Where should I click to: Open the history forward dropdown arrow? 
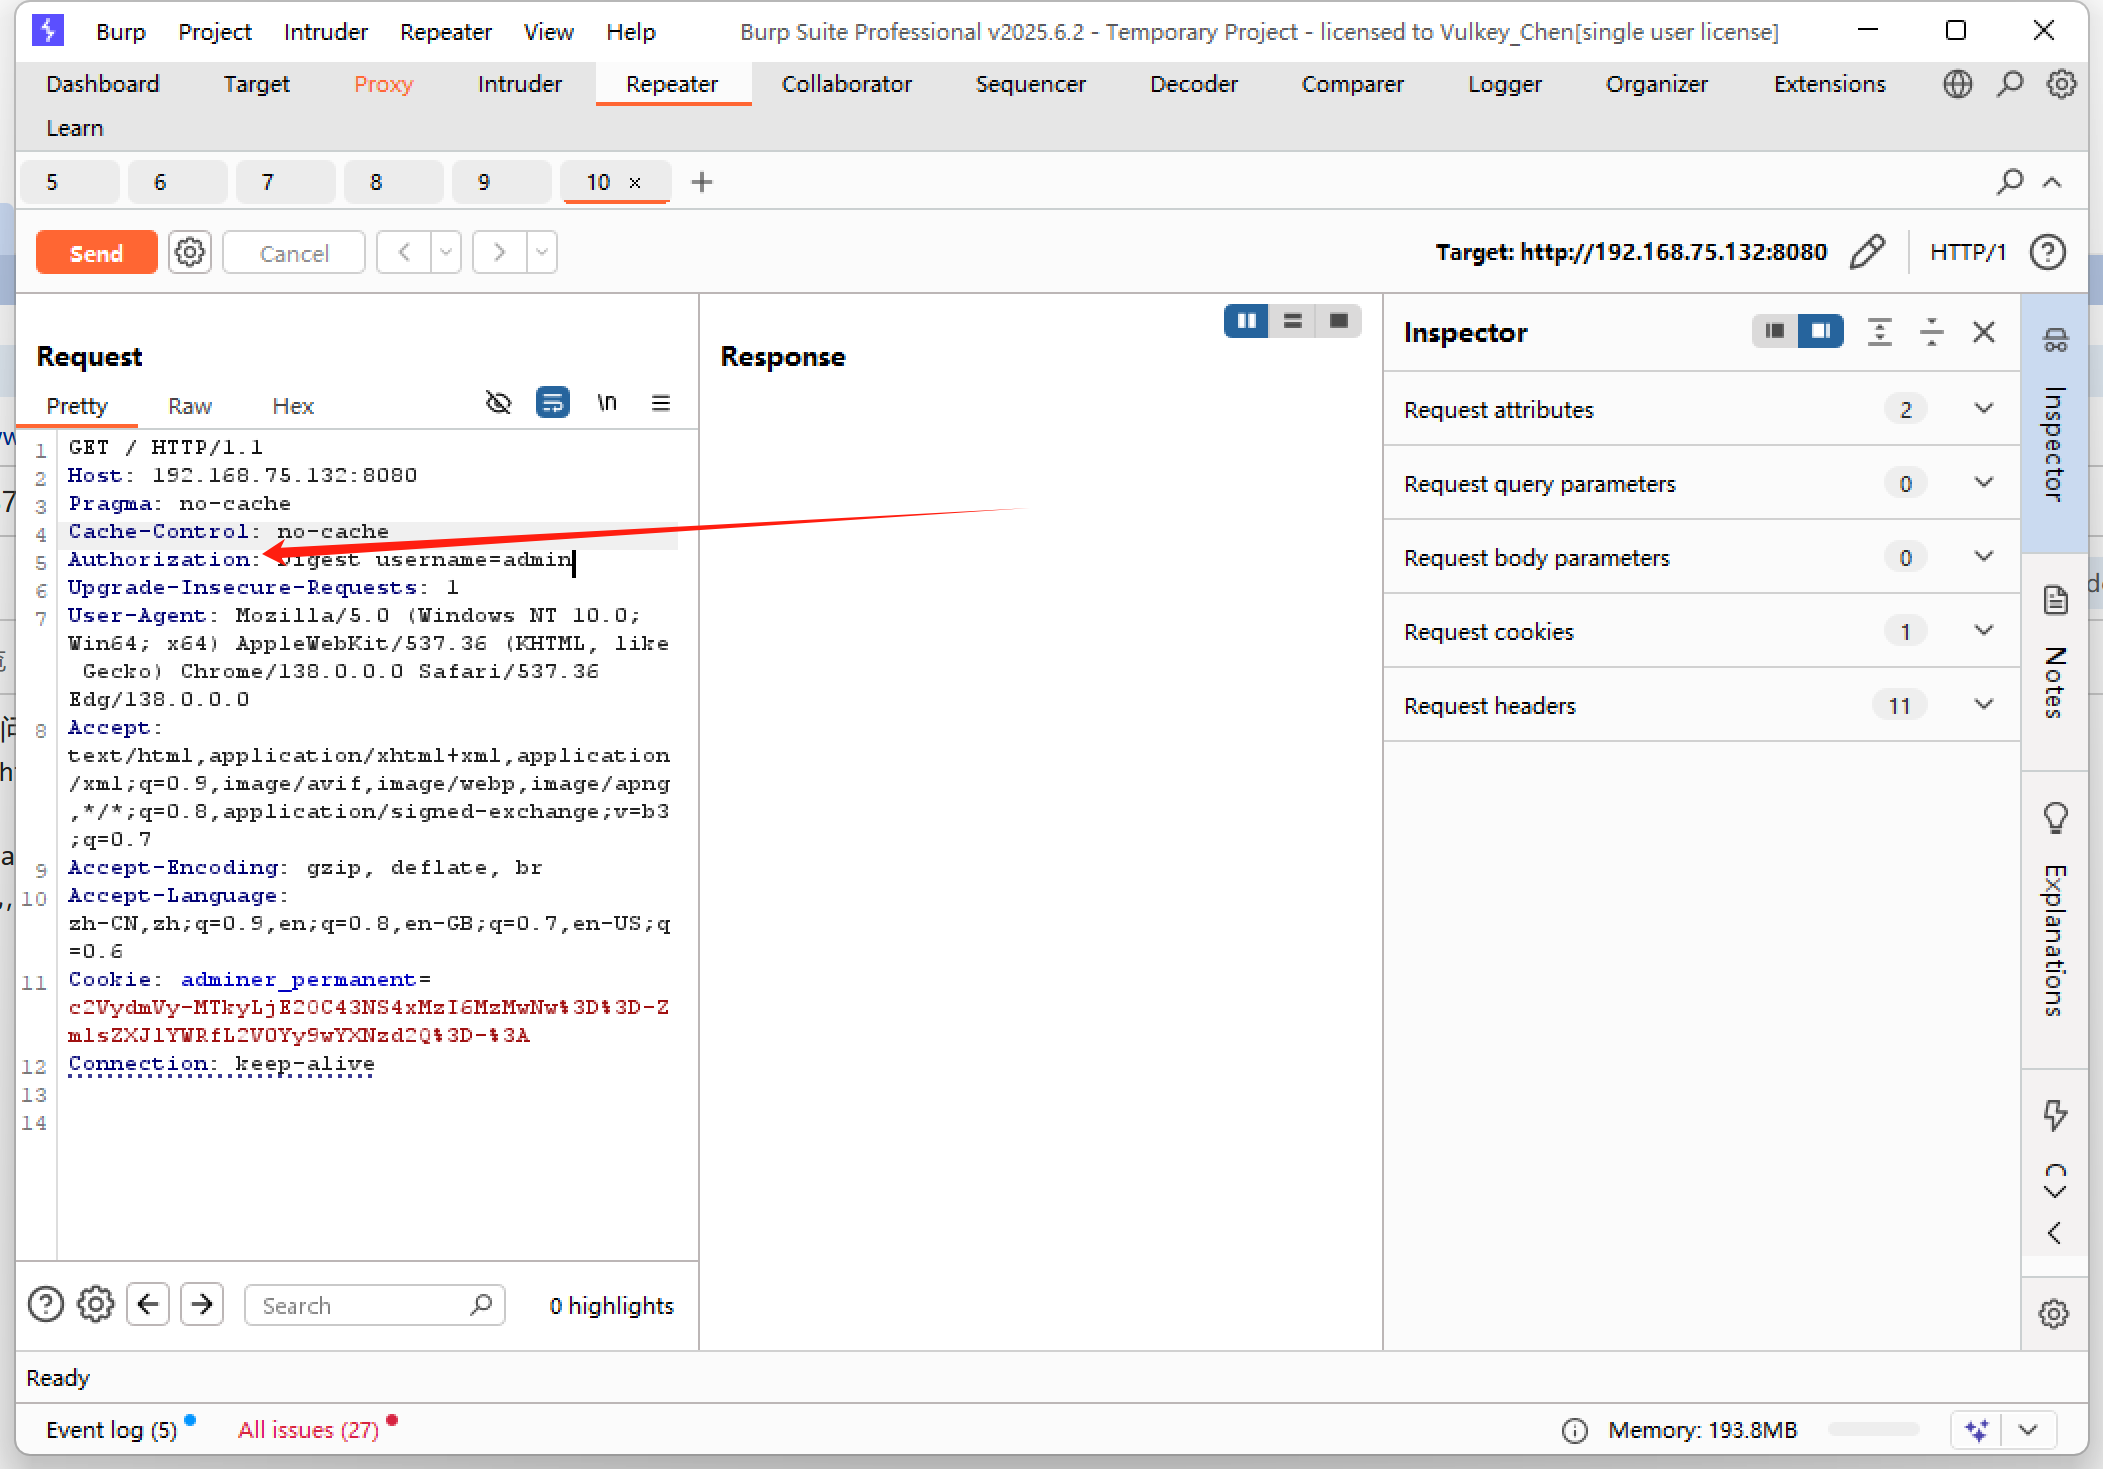click(541, 252)
